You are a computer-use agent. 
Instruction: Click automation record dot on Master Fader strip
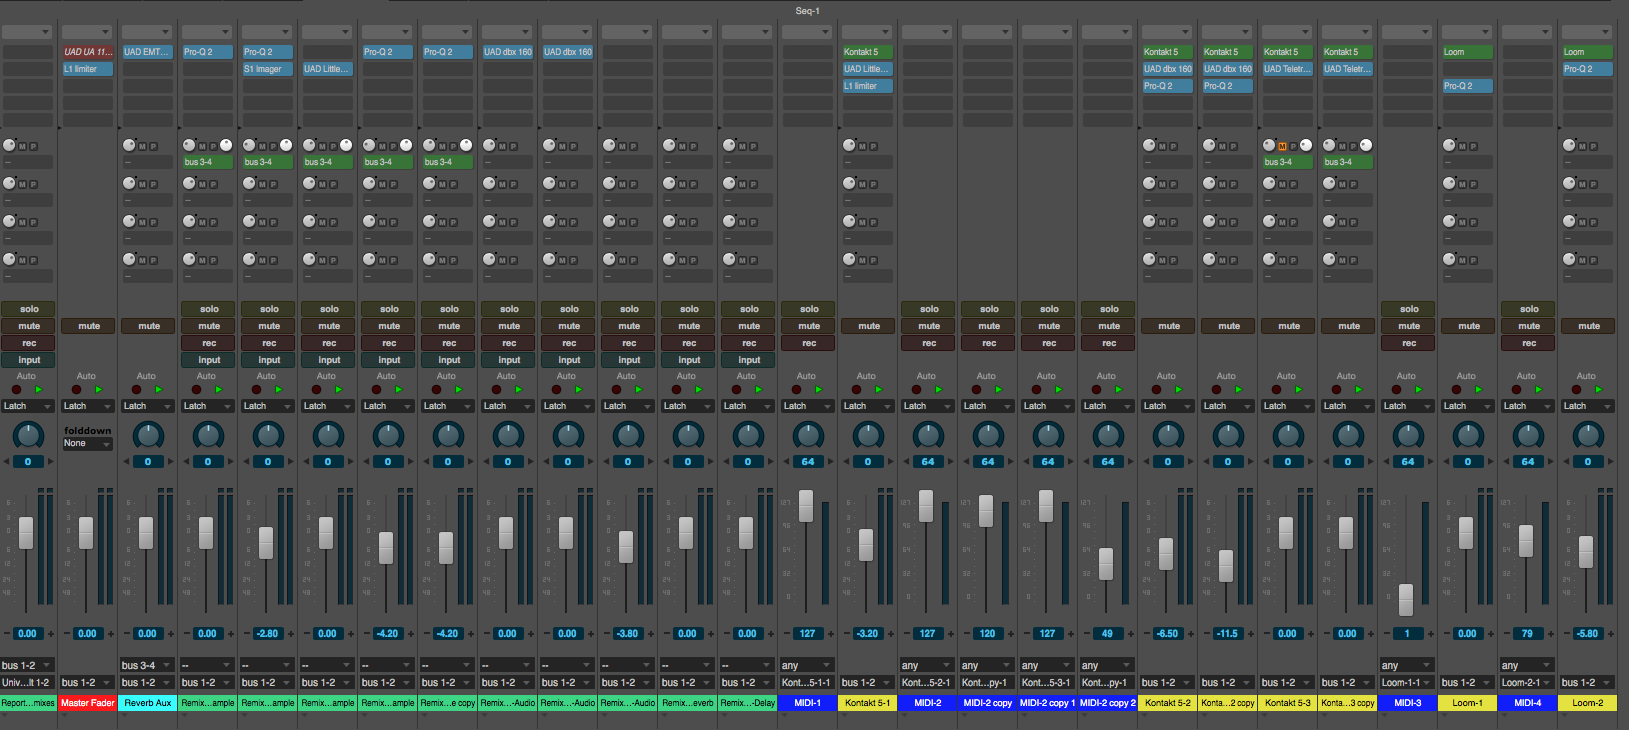click(x=76, y=389)
